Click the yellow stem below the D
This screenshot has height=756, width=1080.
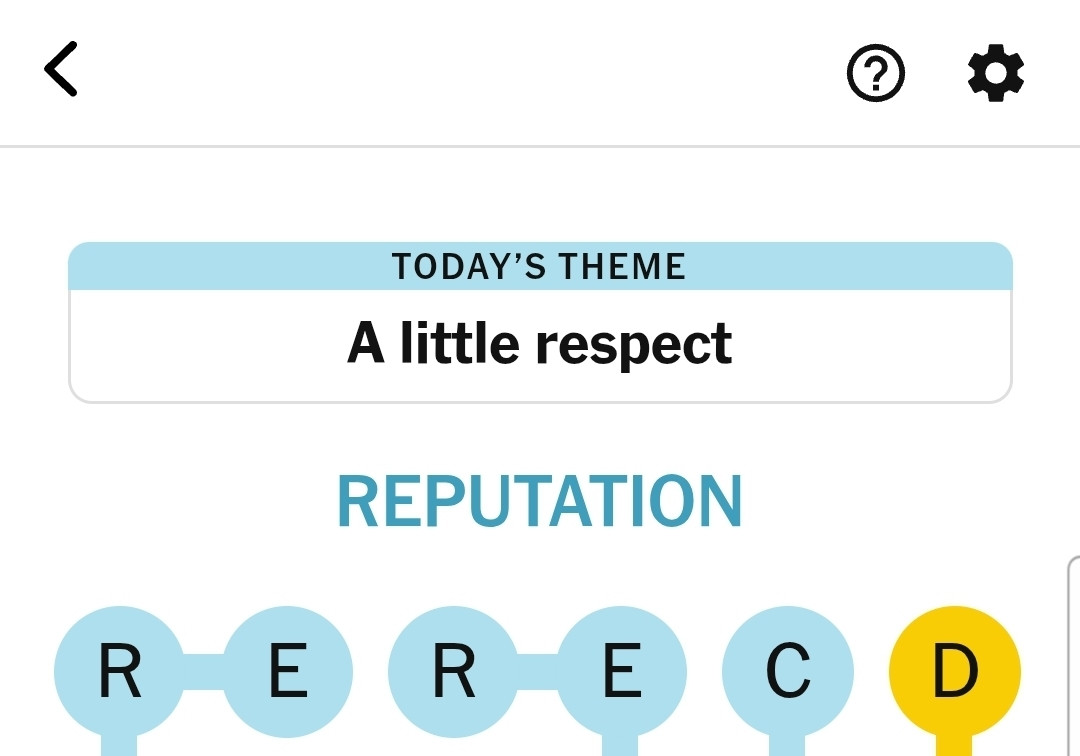coord(954,745)
